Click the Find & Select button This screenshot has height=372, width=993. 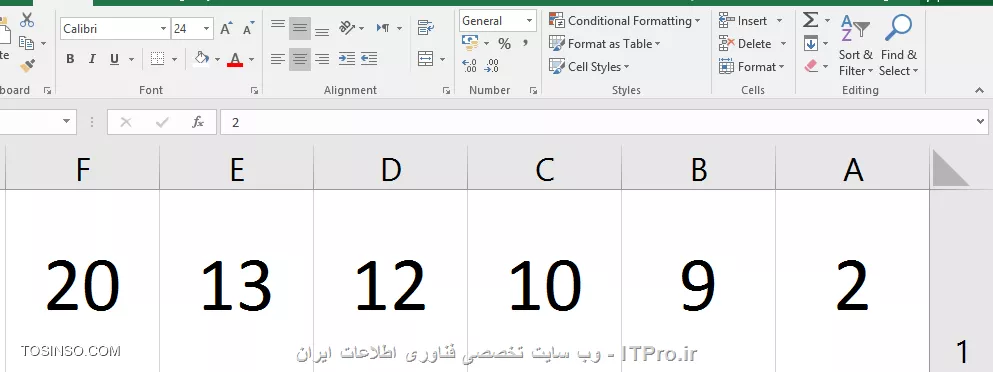pos(899,45)
